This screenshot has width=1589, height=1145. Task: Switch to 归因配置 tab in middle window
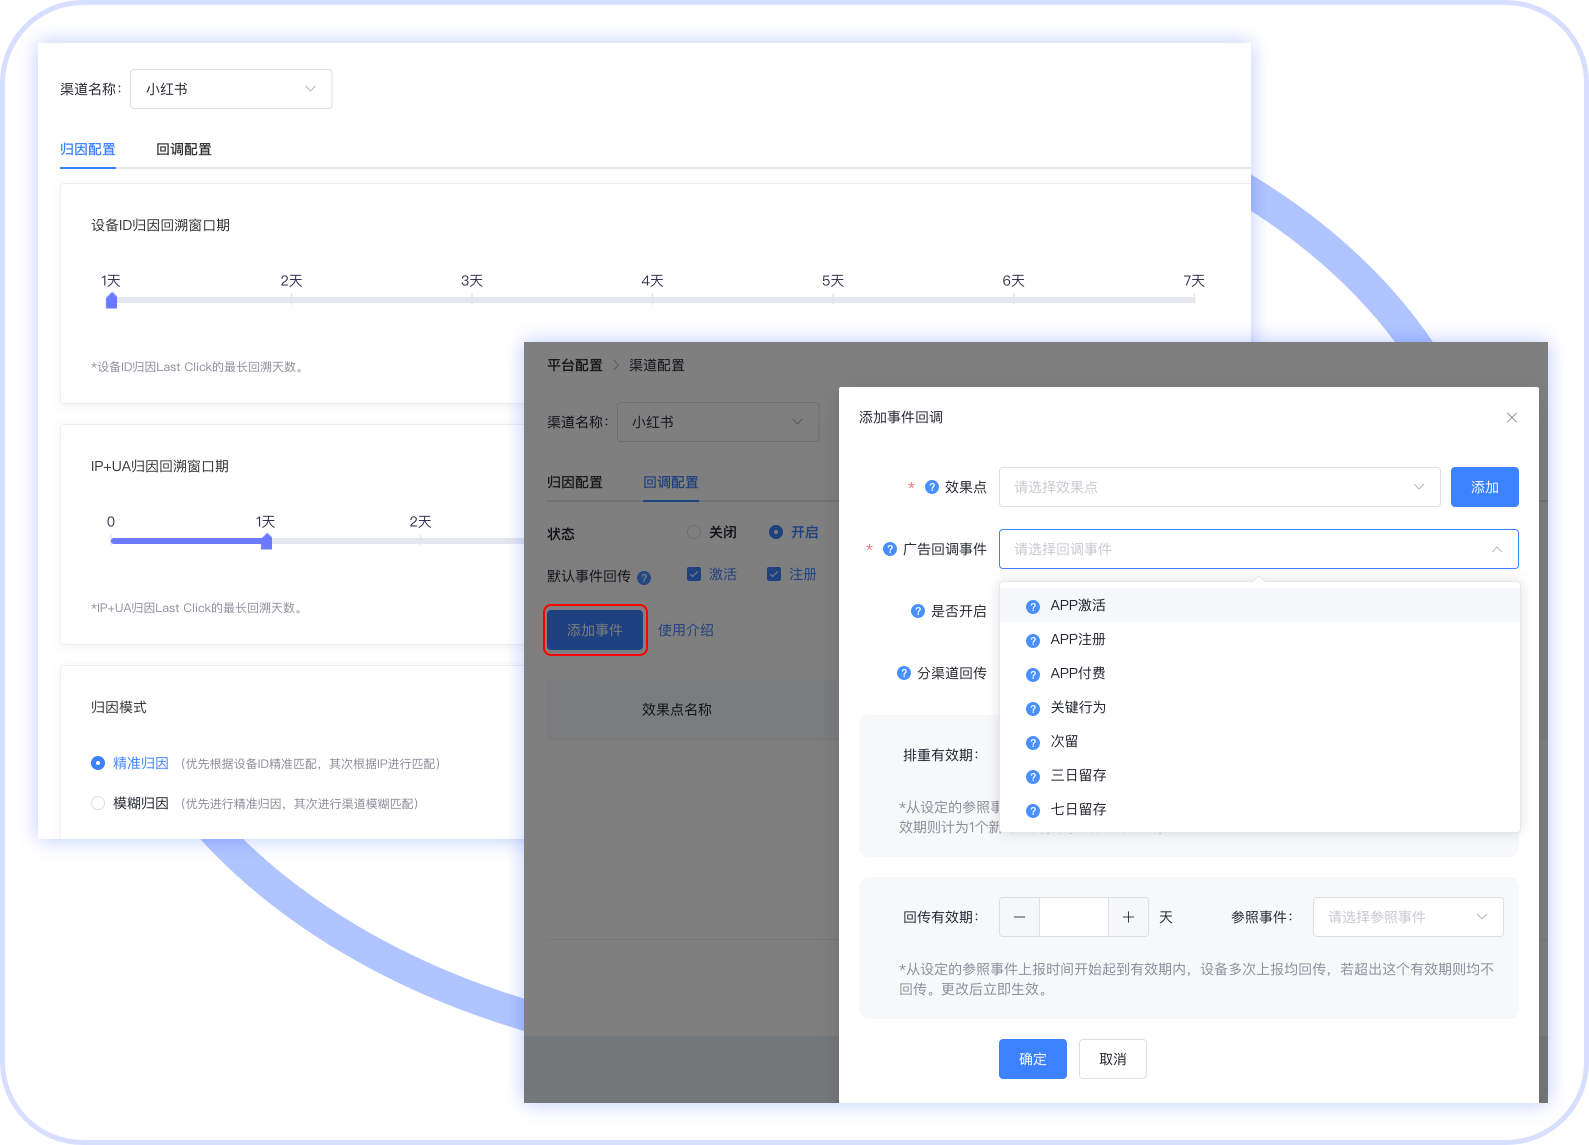[575, 482]
